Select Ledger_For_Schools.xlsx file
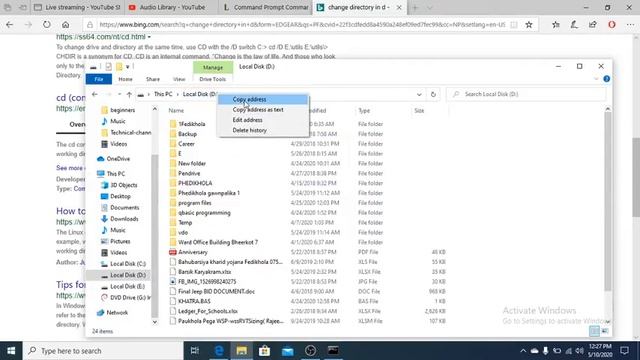This screenshot has width=640, height=360. point(208,311)
